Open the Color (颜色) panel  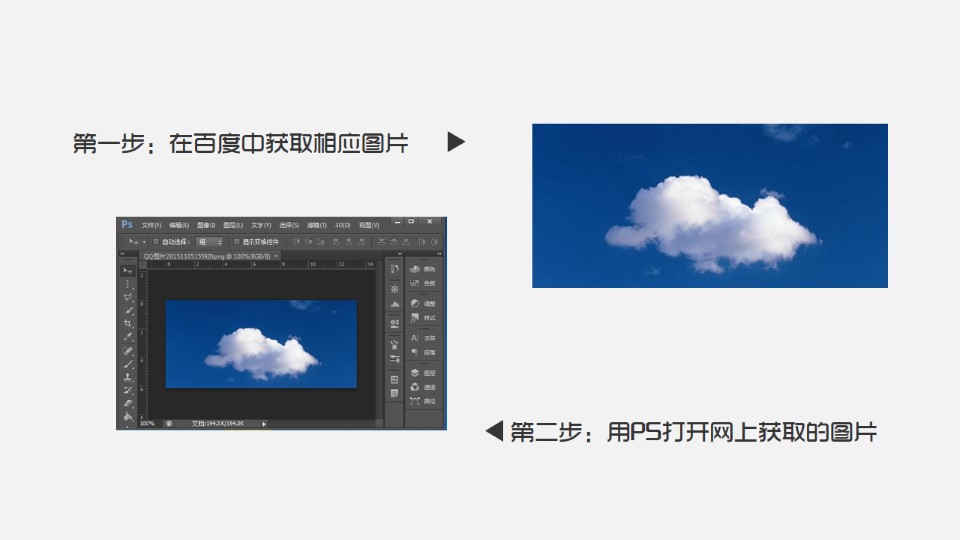point(416,269)
